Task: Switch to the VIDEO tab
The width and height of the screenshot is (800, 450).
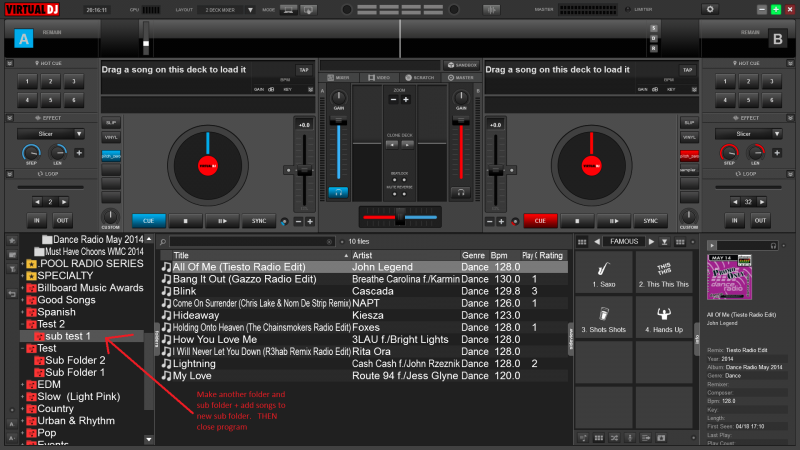Action: [x=379, y=78]
